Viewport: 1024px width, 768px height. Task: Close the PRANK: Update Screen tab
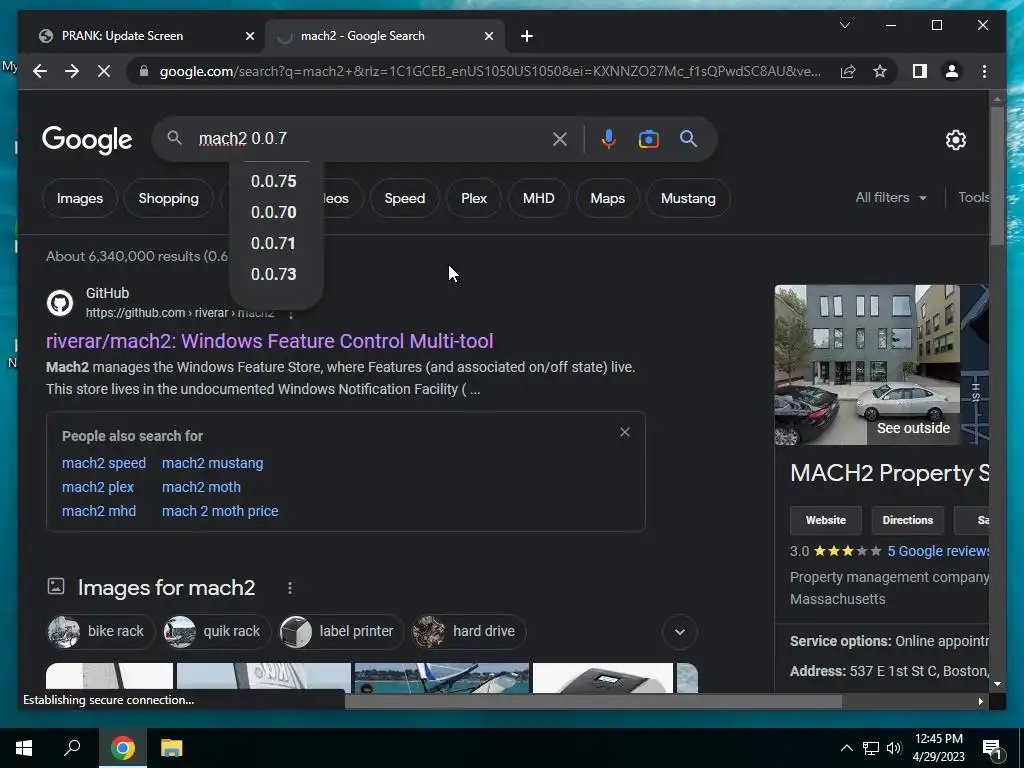coord(249,36)
